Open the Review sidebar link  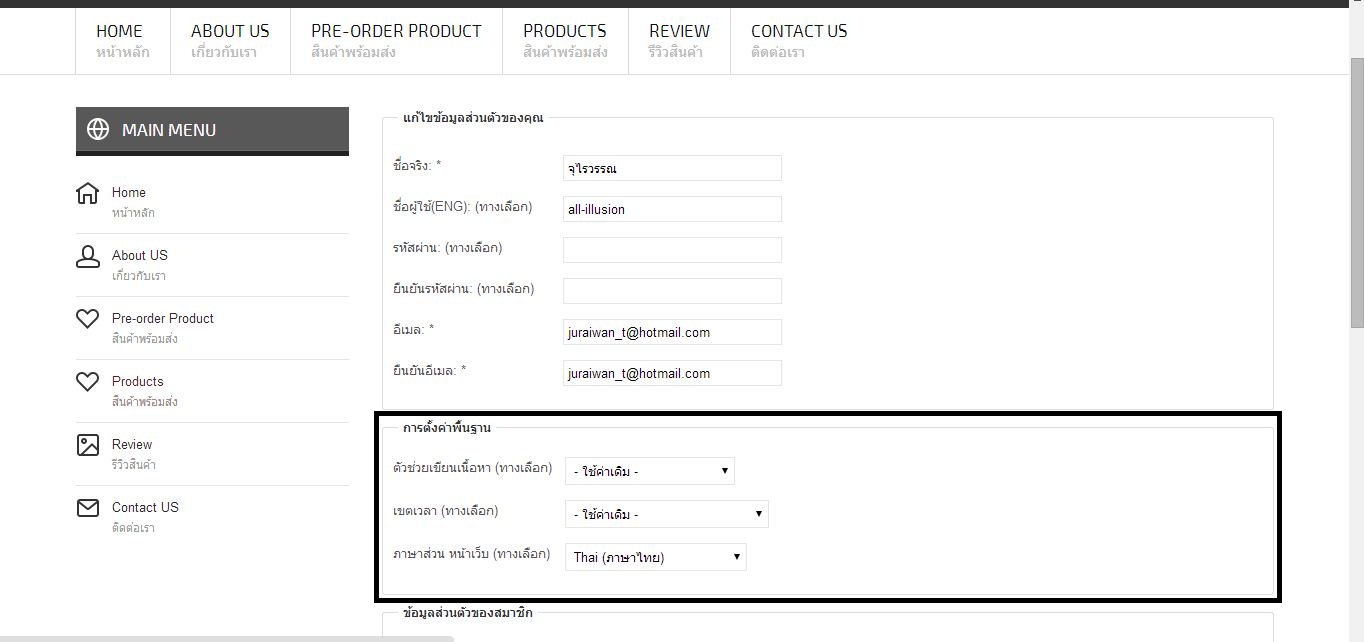(x=132, y=444)
